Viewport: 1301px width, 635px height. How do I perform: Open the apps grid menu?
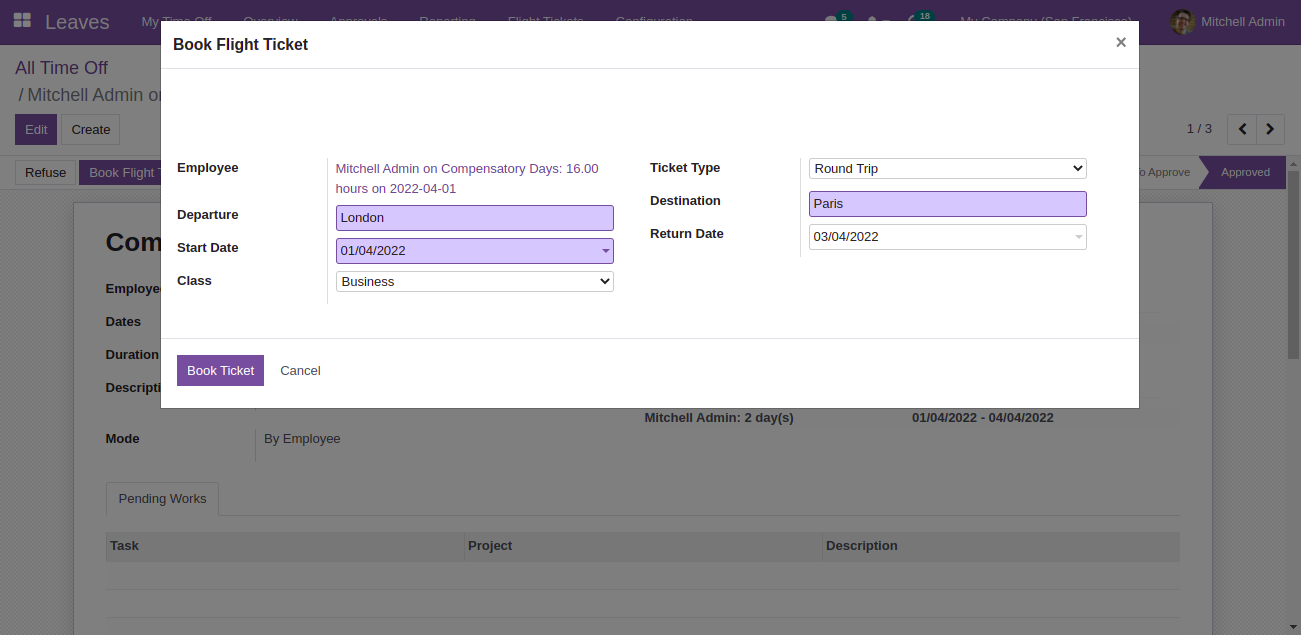(x=22, y=20)
